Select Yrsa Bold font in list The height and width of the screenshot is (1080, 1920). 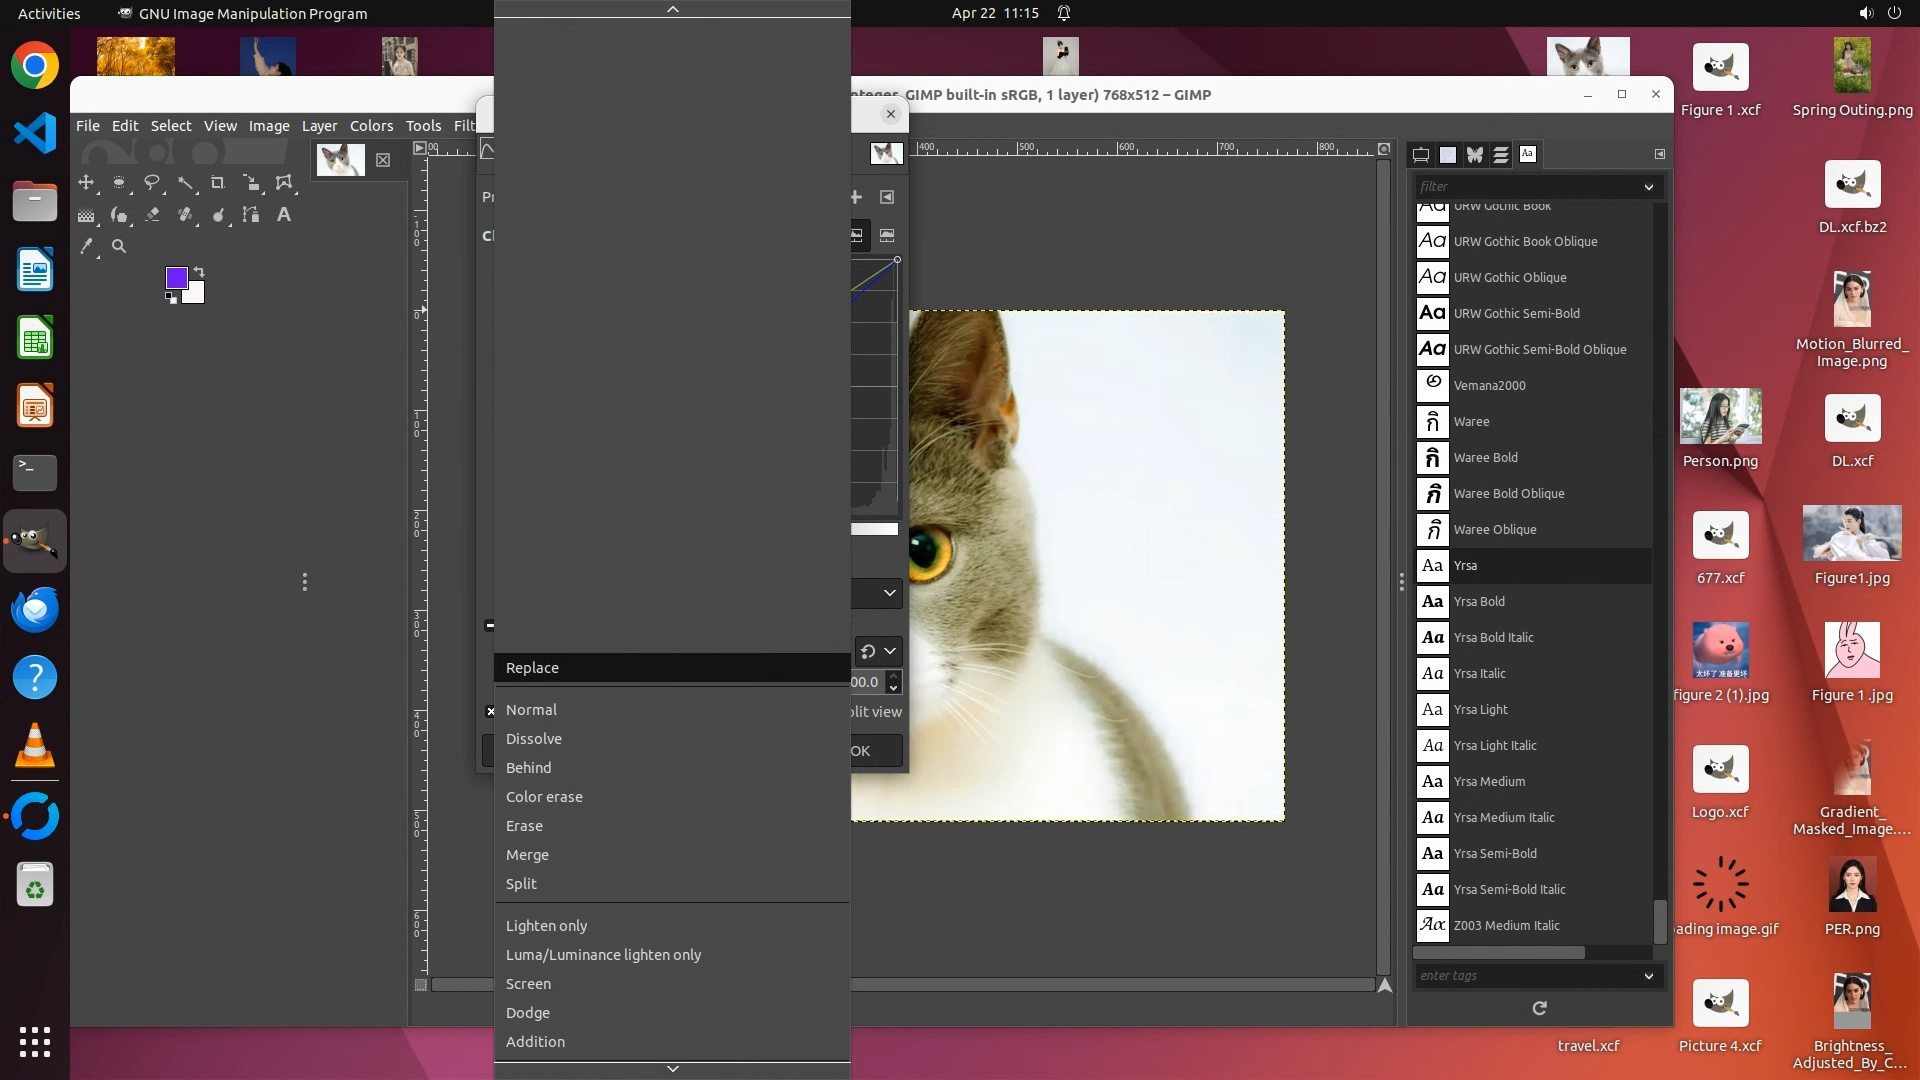pos(1479,601)
